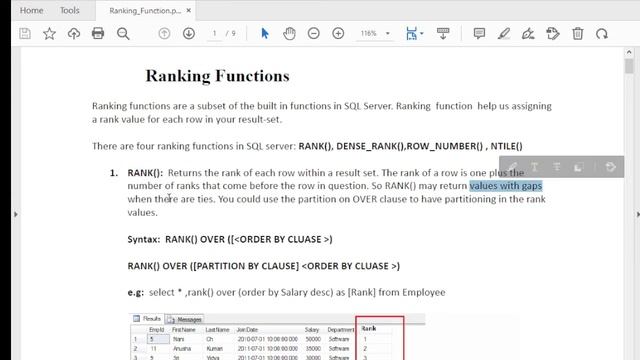Screen dimensions: 640x360
Task: Open the zoom percentage dropdown
Action: click(x=388, y=33)
